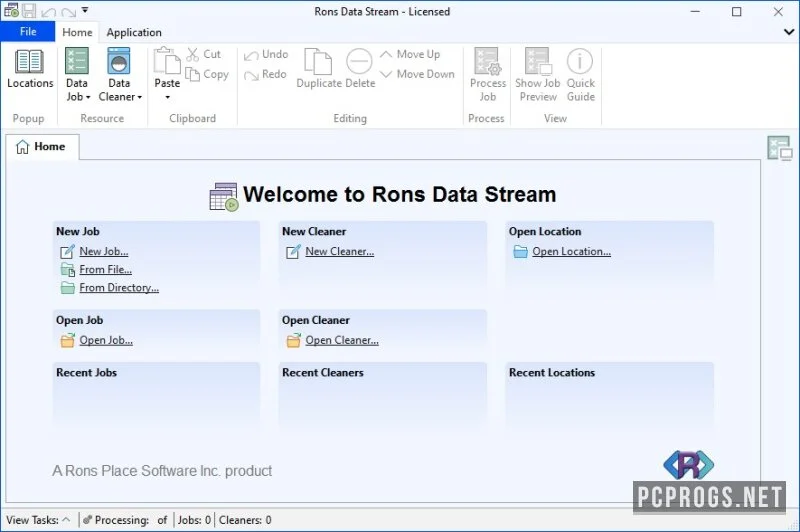Open the Quick Guide
Image resolution: width=800 pixels, height=532 pixels.
[x=580, y=75]
